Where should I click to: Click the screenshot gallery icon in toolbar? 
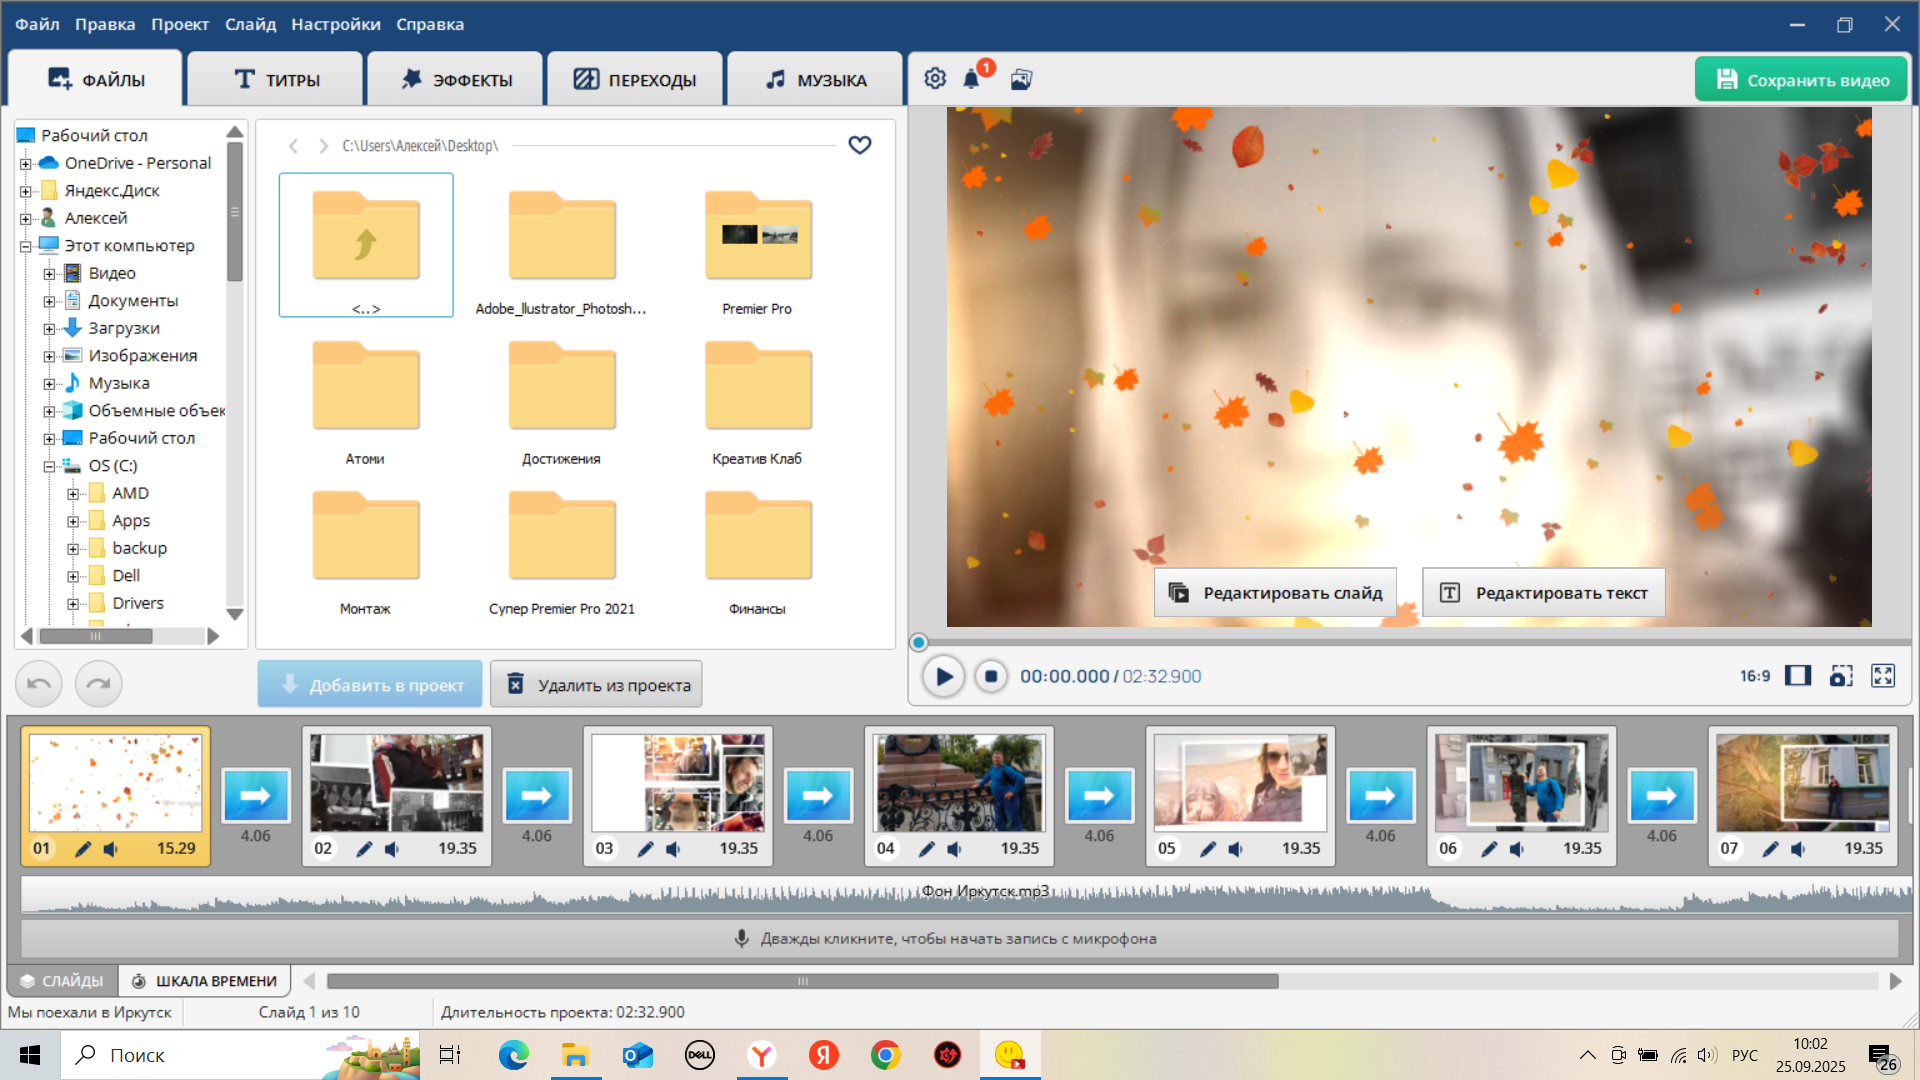tap(1021, 79)
